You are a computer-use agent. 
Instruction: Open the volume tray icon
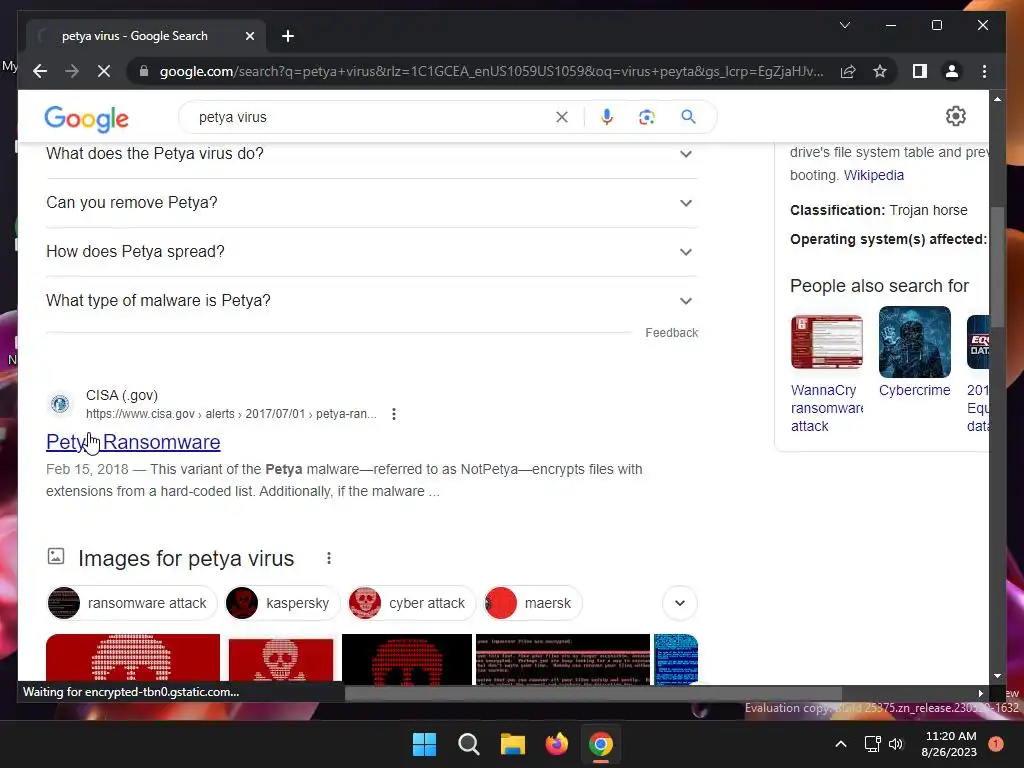(x=895, y=744)
